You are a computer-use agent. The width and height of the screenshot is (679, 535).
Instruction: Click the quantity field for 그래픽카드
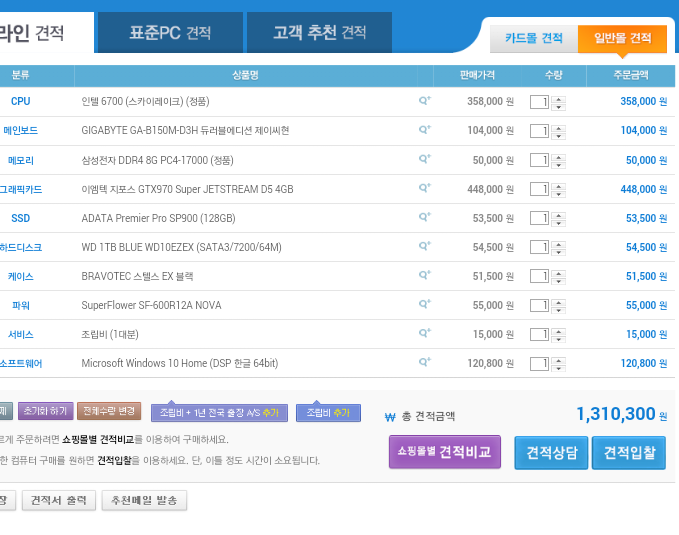click(538, 189)
